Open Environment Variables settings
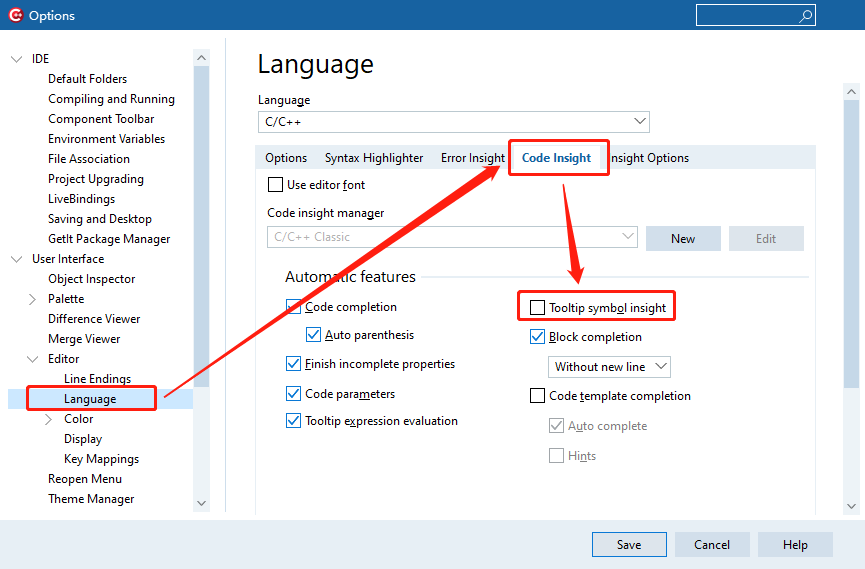 [x=106, y=139]
